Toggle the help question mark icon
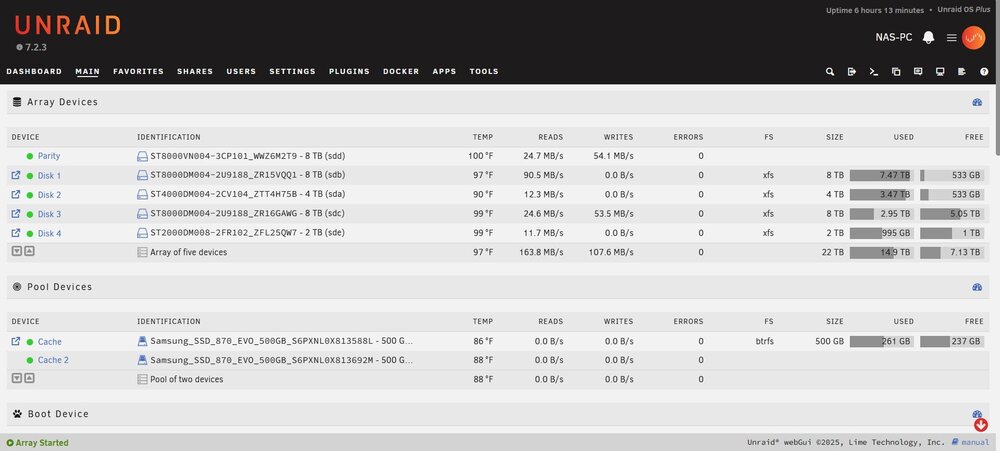1000x451 pixels. pyautogui.click(x=984, y=71)
